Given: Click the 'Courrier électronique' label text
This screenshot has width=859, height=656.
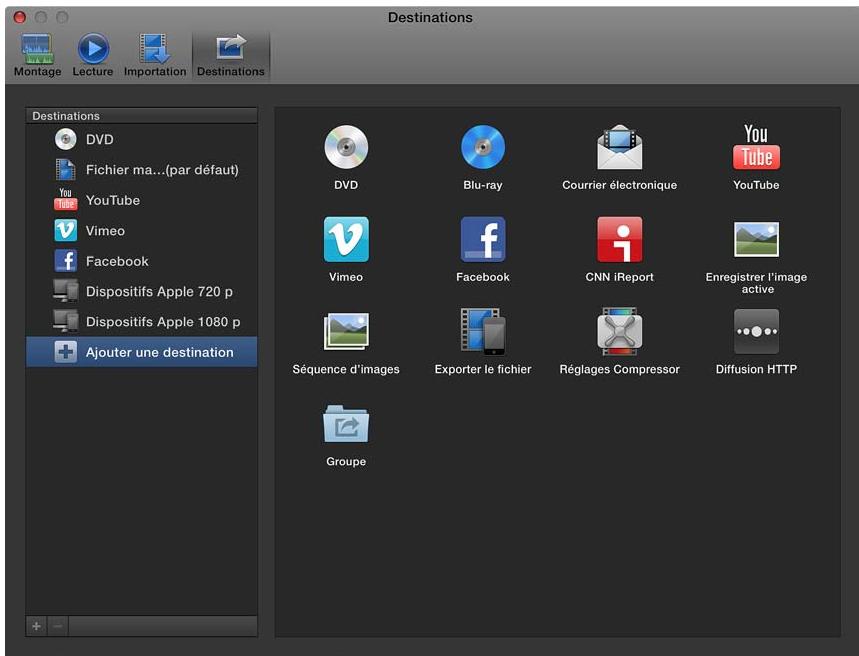Looking at the screenshot, I should (620, 185).
